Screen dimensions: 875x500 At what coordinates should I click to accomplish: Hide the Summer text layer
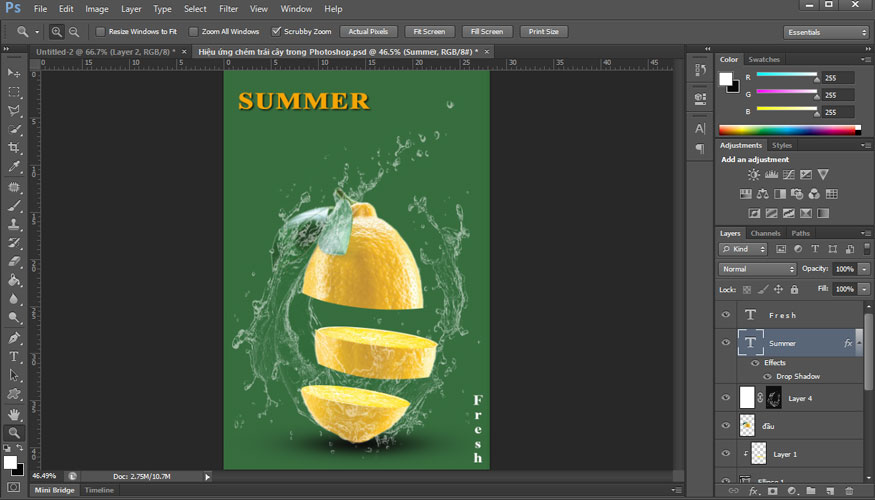click(725, 343)
